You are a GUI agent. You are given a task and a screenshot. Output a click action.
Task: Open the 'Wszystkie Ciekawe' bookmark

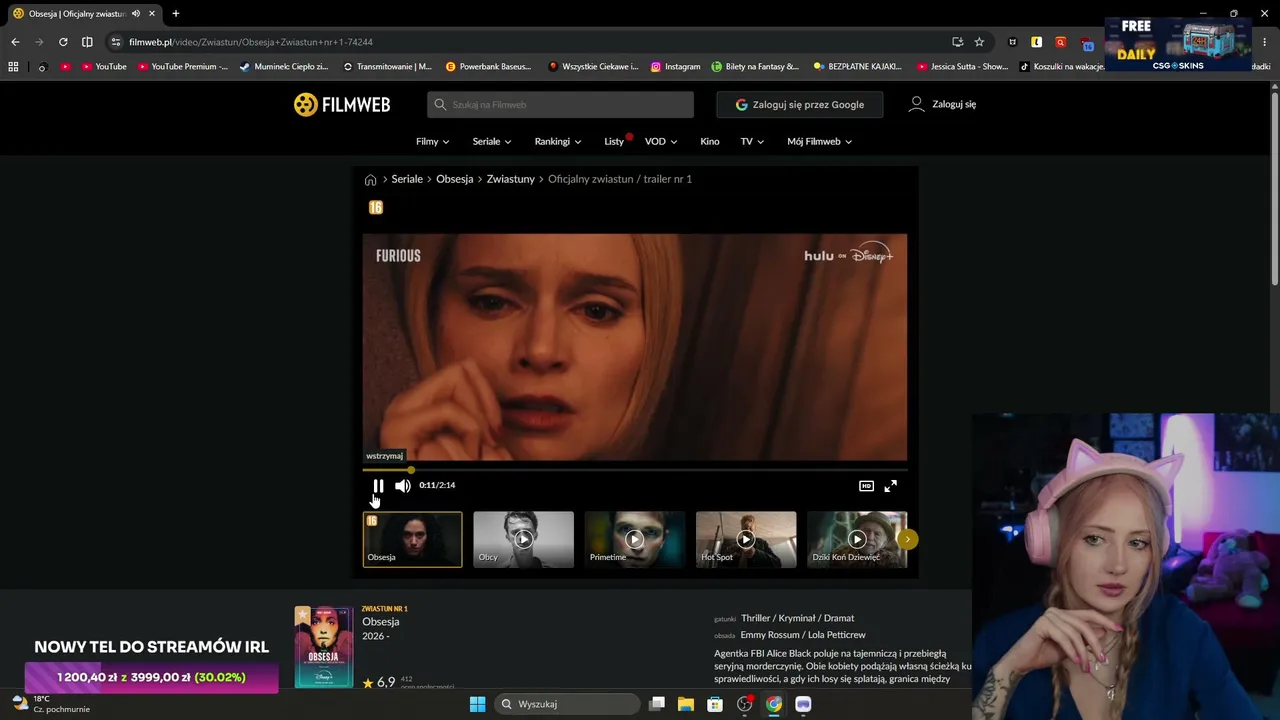593,67
